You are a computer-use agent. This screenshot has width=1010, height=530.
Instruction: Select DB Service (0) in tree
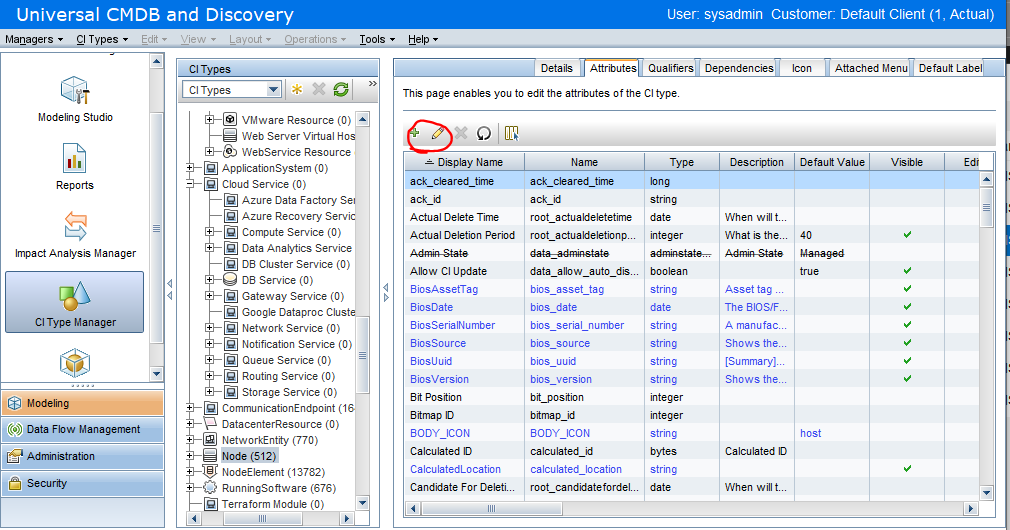pyautogui.click(x=278, y=280)
